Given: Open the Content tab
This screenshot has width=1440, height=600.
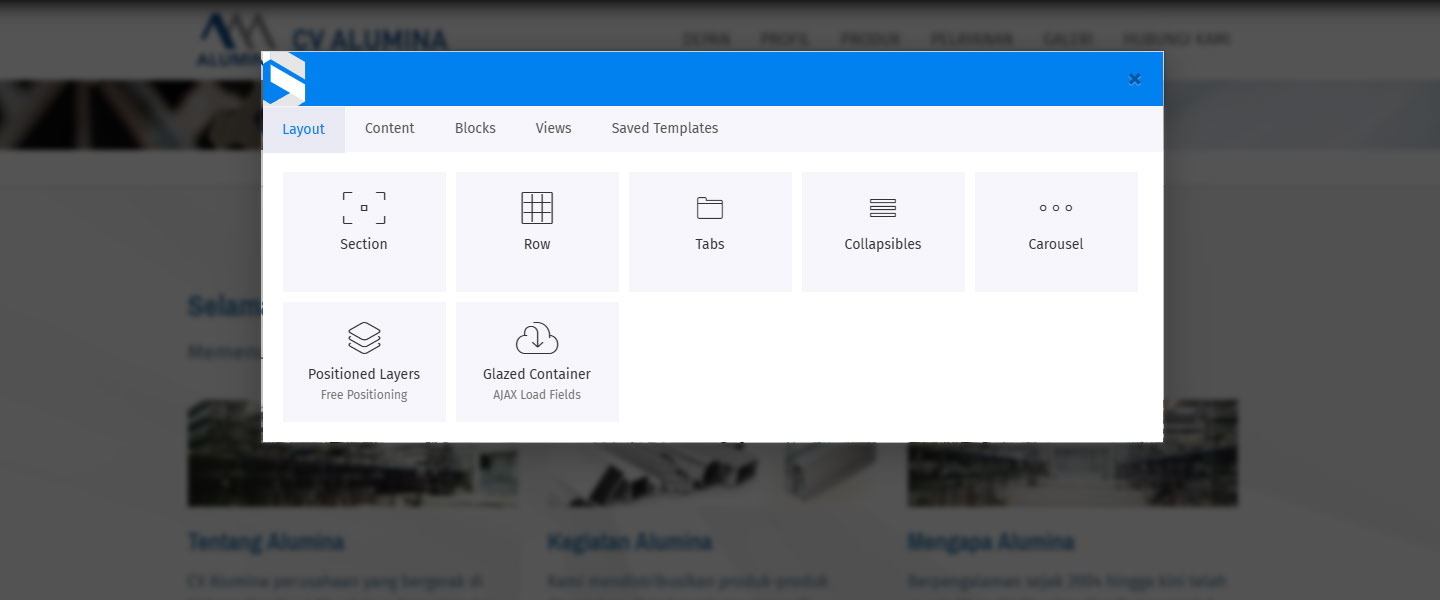Looking at the screenshot, I should tap(389, 128).
